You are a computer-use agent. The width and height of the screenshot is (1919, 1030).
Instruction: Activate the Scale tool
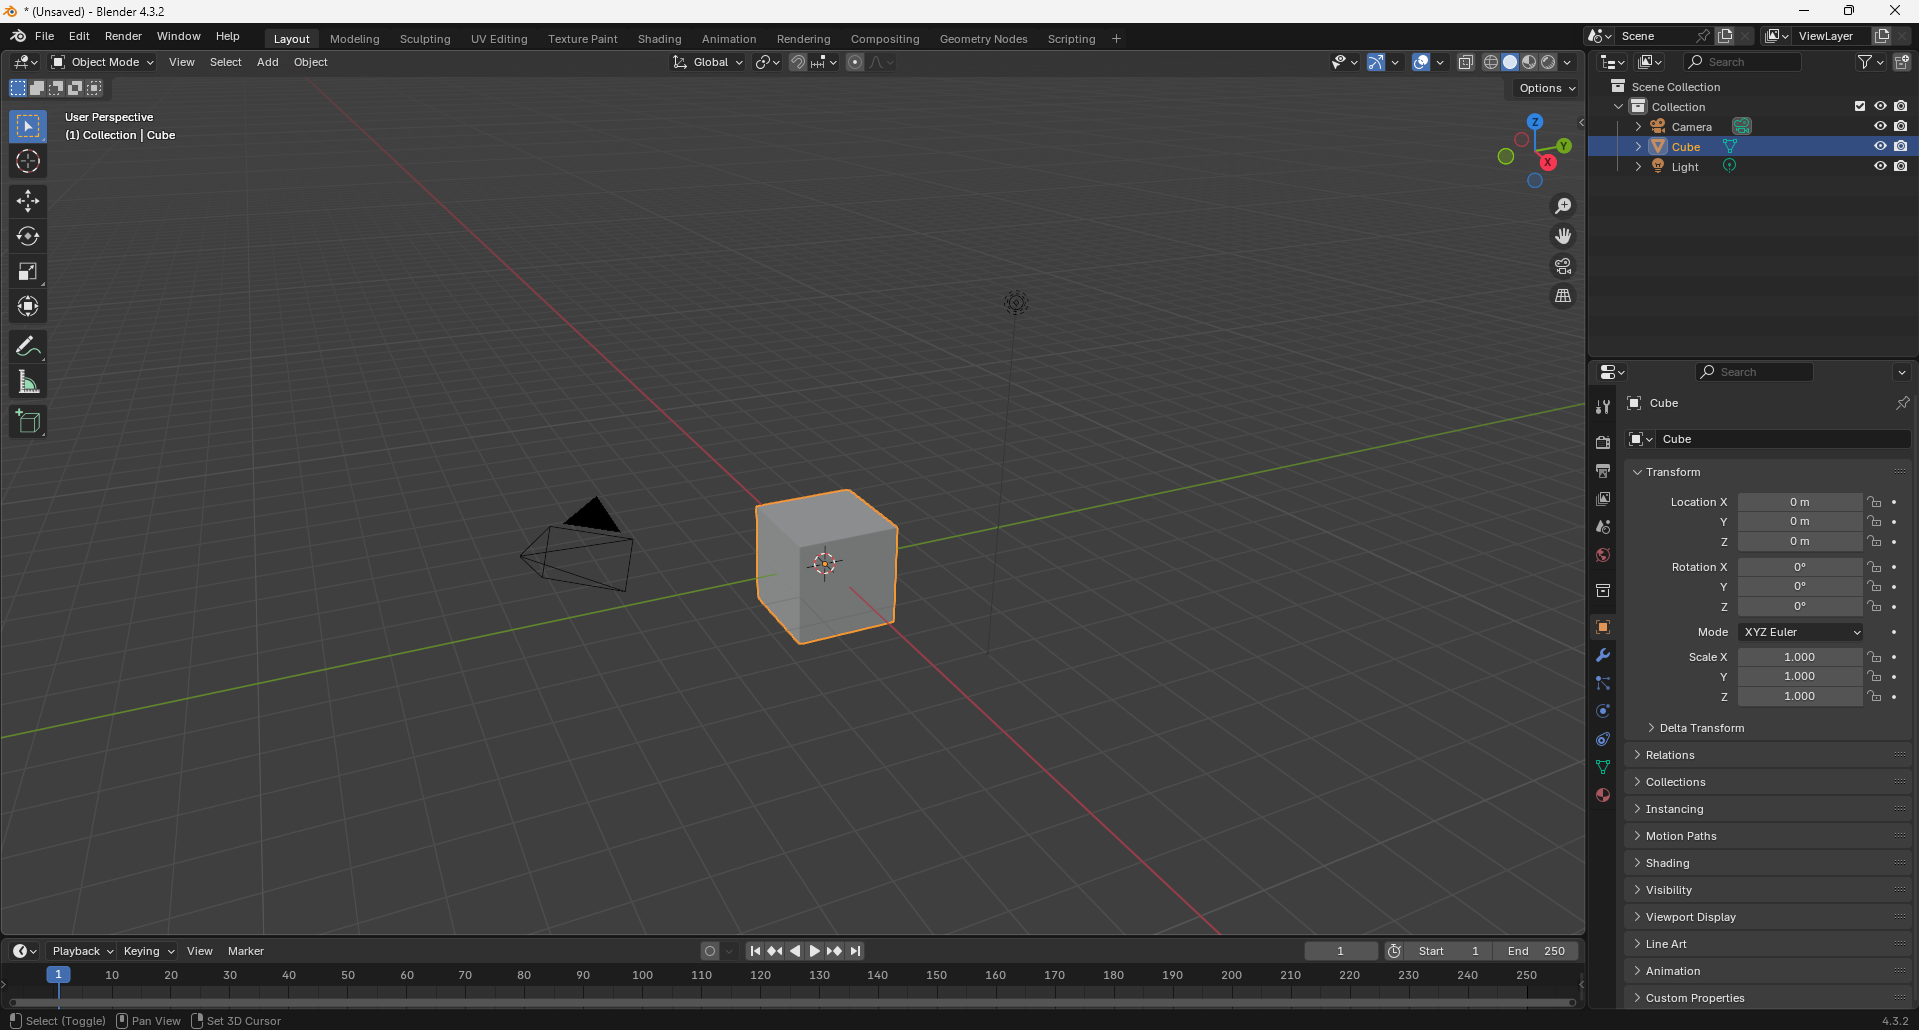[28, 271]
